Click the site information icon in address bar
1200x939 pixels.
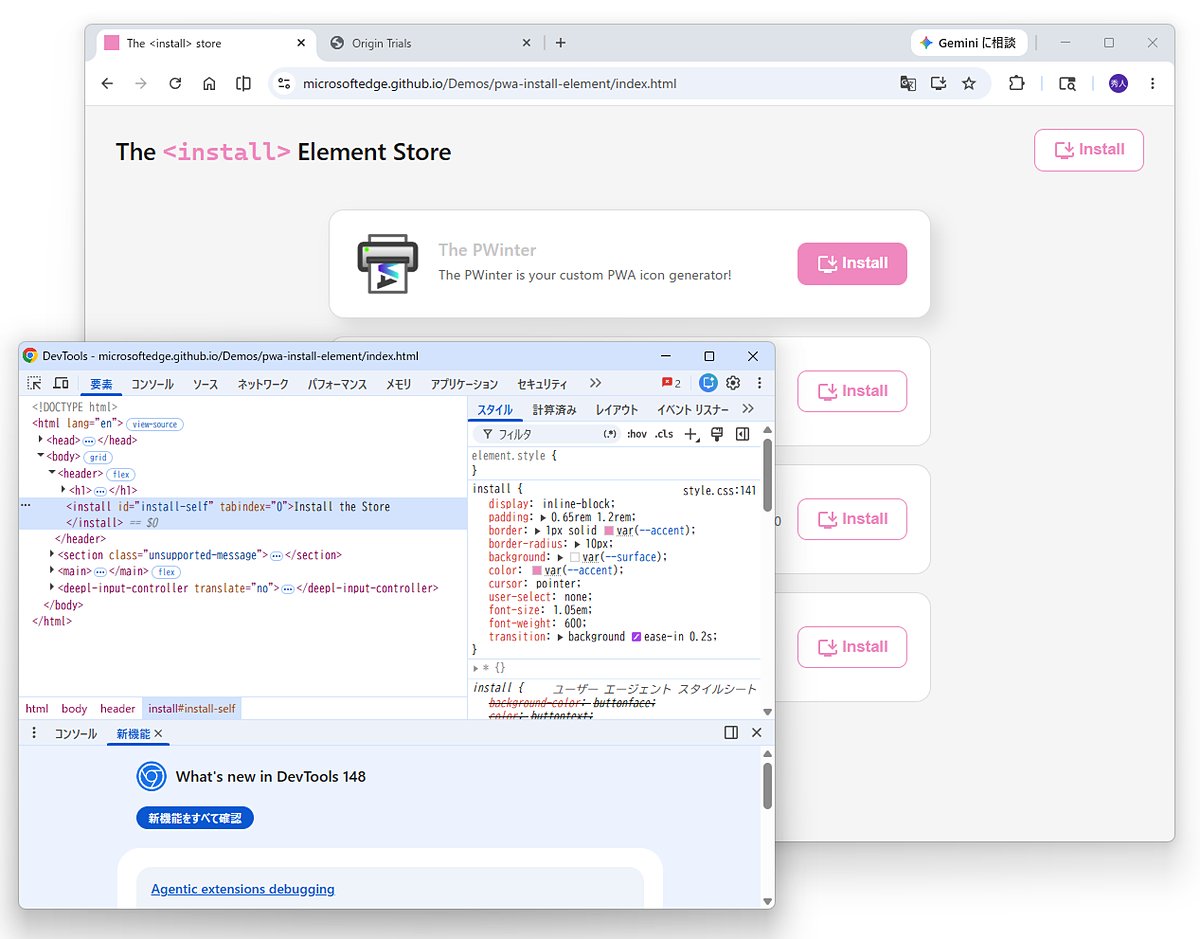[285, 84]
